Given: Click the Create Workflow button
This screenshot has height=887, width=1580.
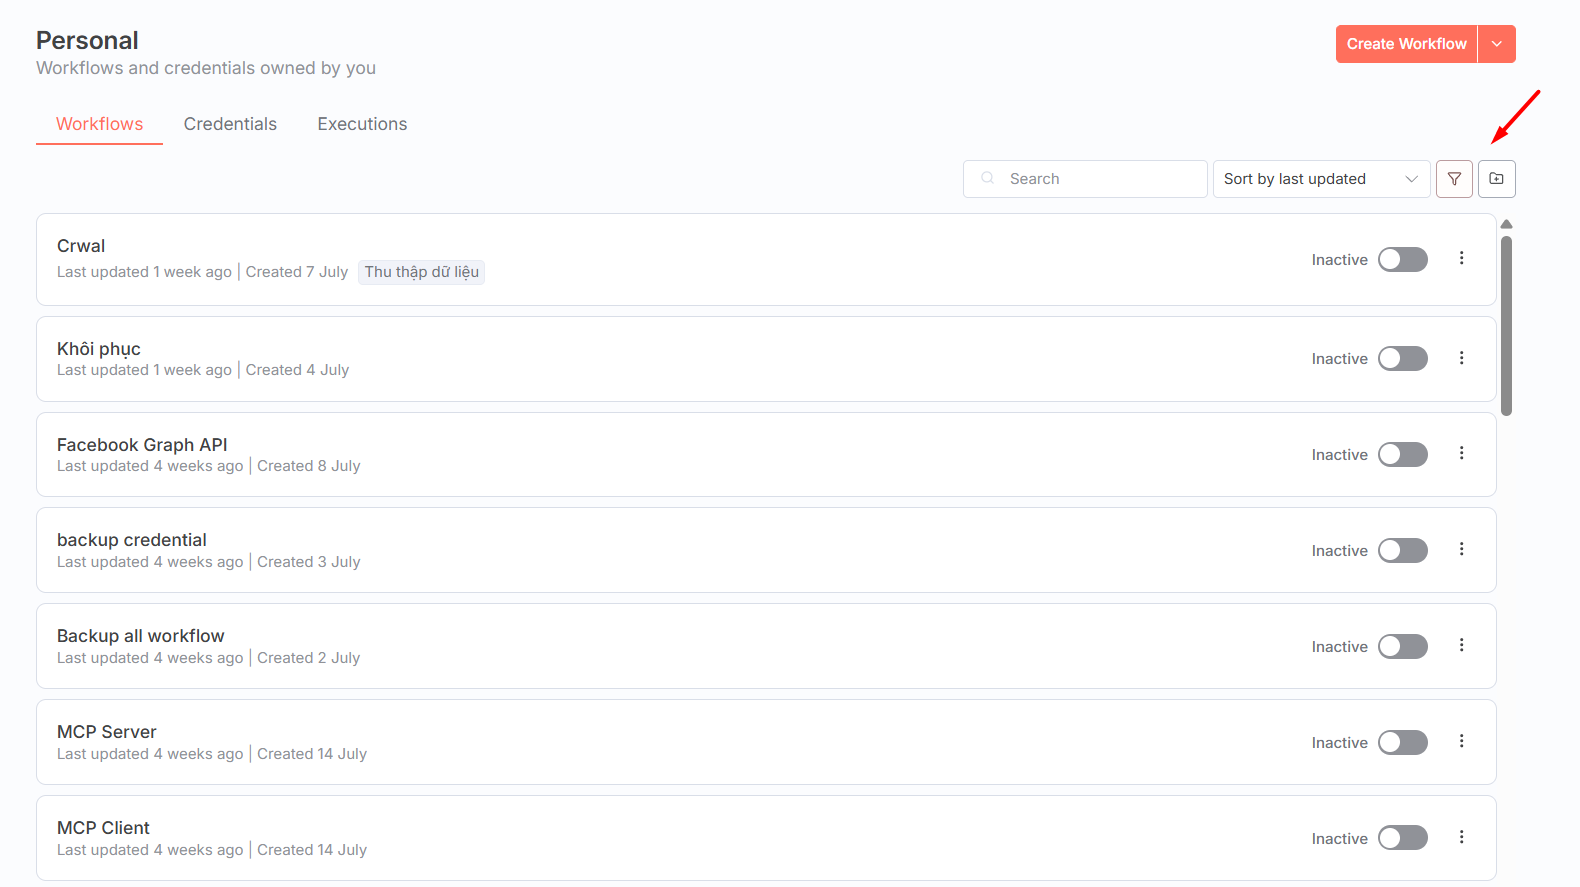Looking at the screenshot, I should 1406,44.
